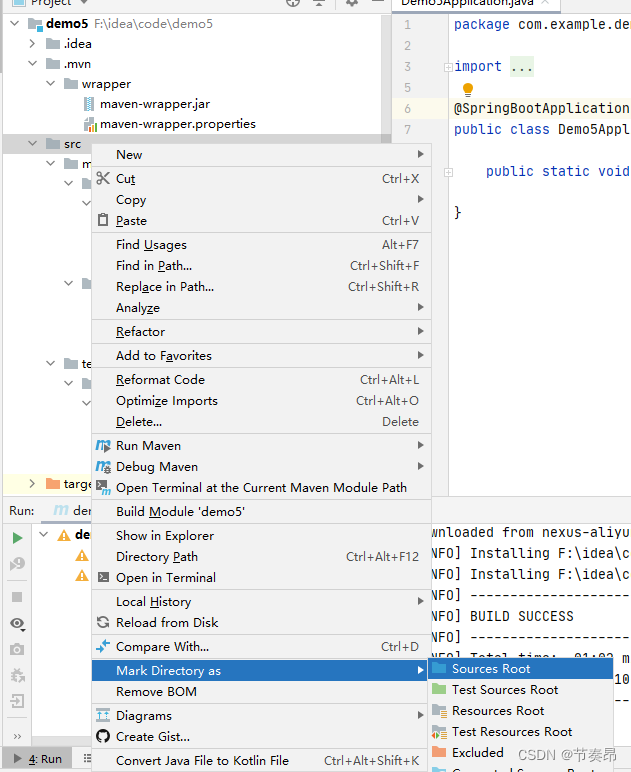Click the exit arrow icon in Run panel

click(x=17, y=701)
